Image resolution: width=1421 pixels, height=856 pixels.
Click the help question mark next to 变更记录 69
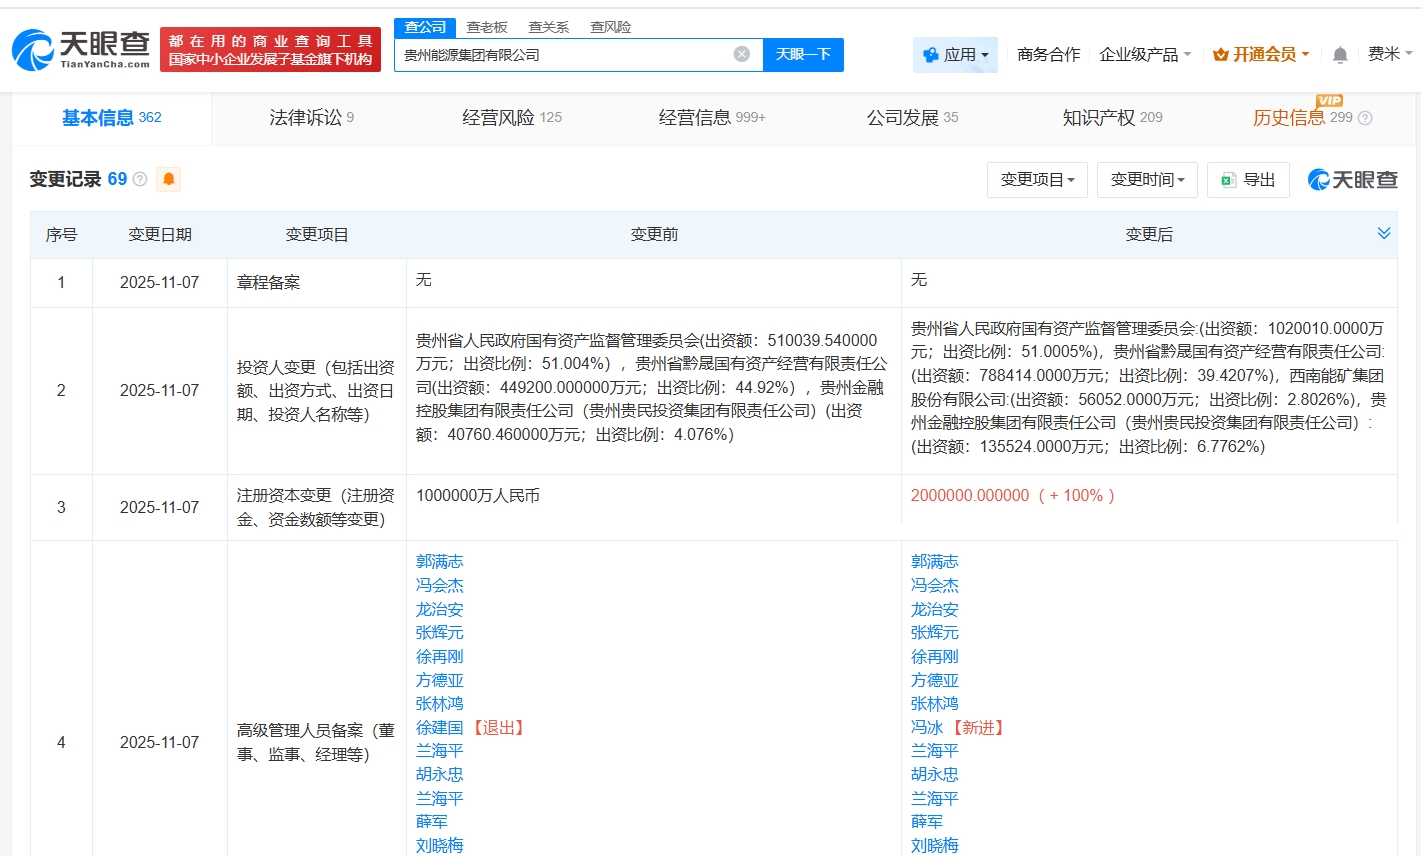pyautogui.click(x=140, y=179)
